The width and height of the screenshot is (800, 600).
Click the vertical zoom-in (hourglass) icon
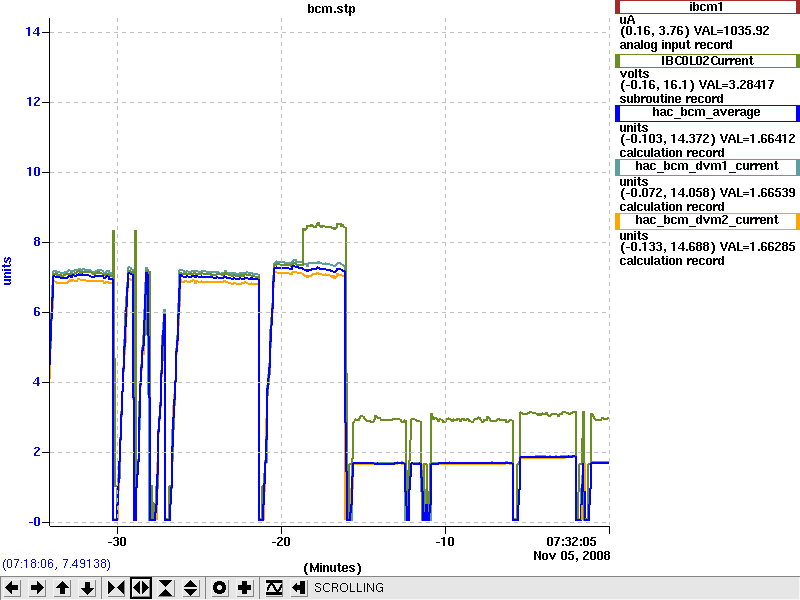click(166, 588)
